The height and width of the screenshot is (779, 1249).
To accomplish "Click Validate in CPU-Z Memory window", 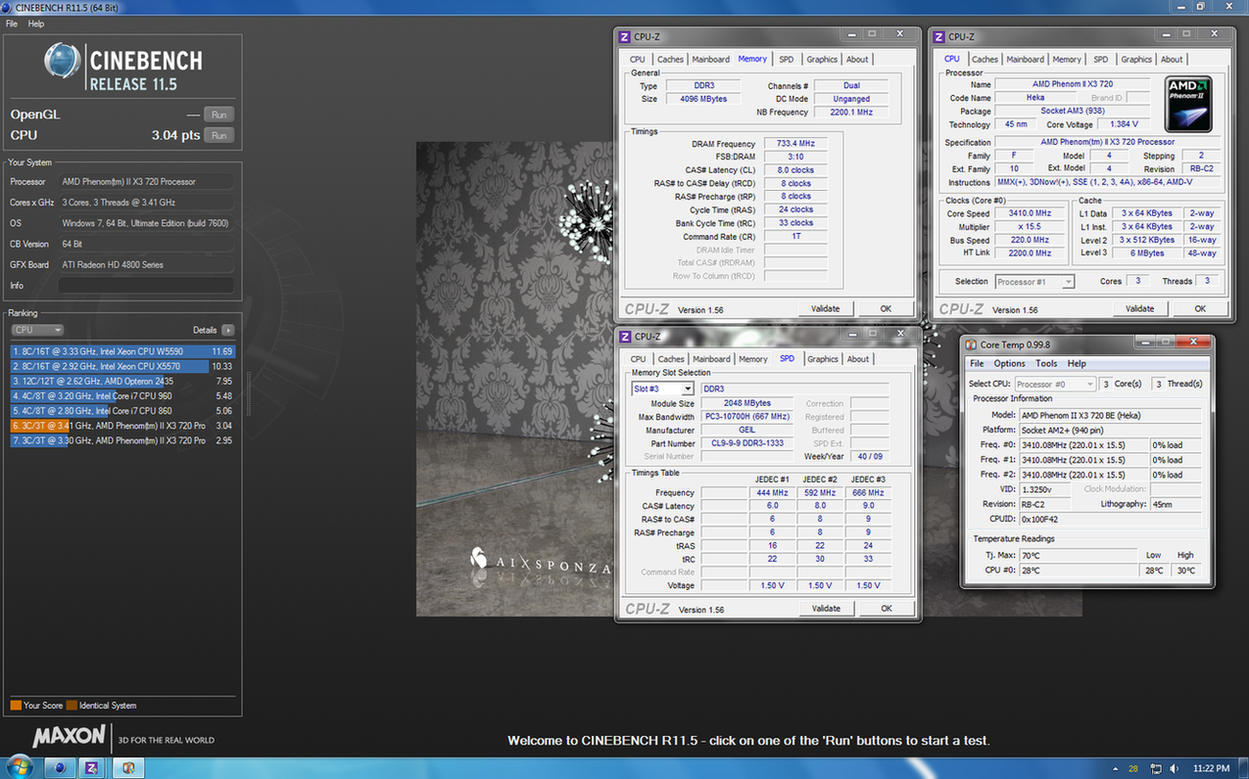I will [825, 309].
